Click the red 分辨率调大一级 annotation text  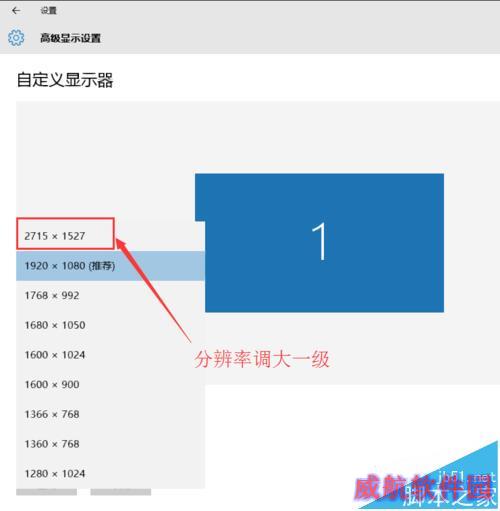pyautogui.click(x=262, y=359)
